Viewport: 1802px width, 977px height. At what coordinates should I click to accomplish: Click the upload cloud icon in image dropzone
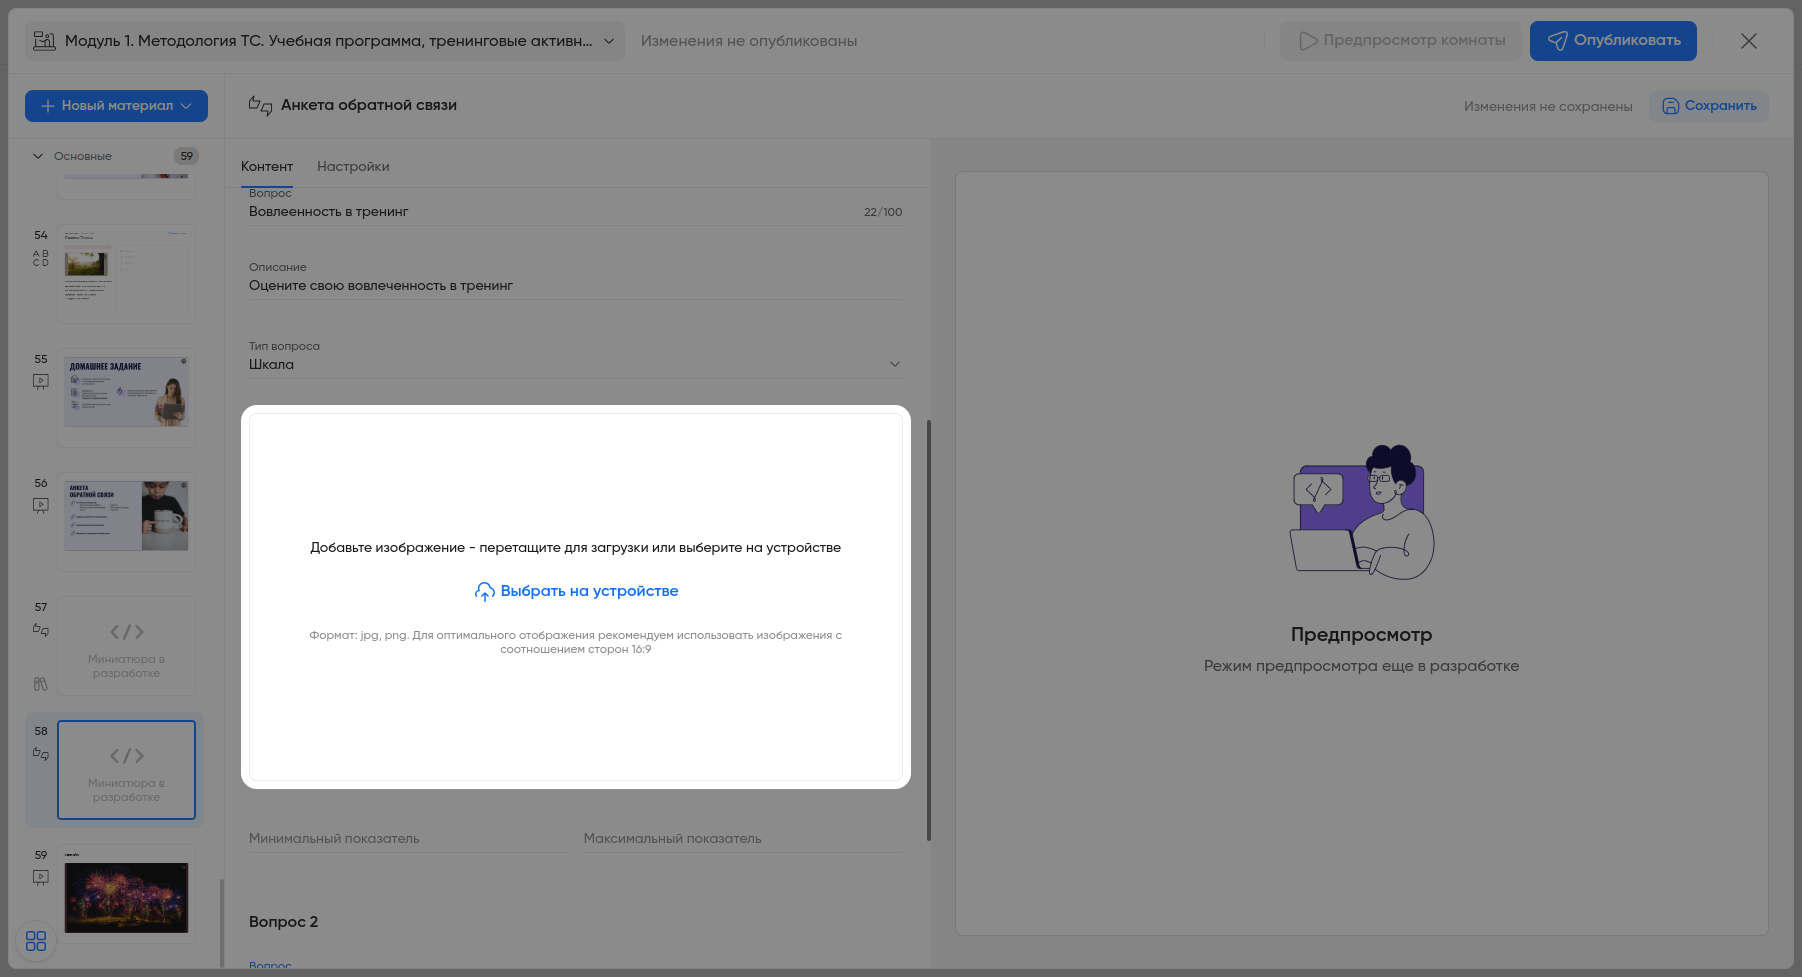484,592
